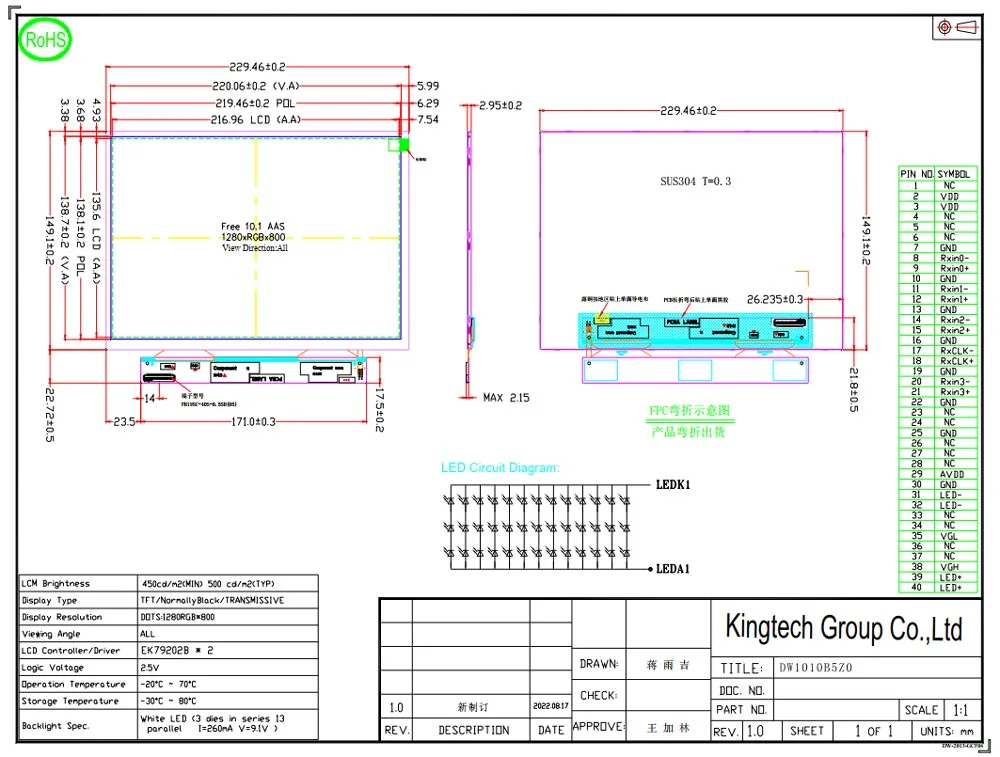
Task: Click the green RoHS logo
Action: click(x=45, y=40)
